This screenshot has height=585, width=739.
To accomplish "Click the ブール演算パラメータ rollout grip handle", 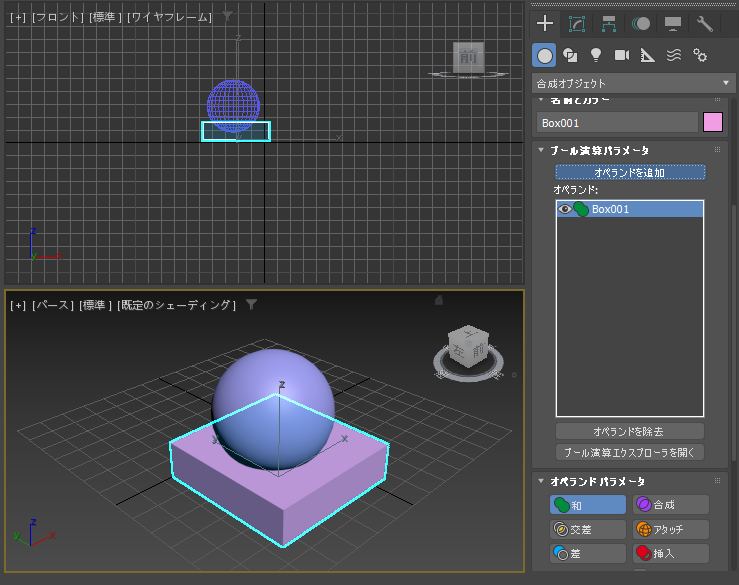I will 717,150.
